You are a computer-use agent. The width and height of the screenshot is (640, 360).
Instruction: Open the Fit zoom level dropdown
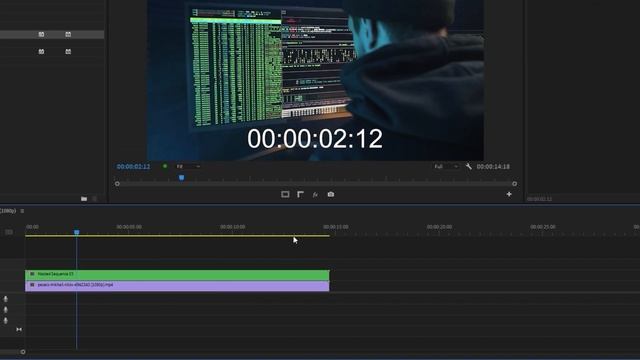pos(188,167)
